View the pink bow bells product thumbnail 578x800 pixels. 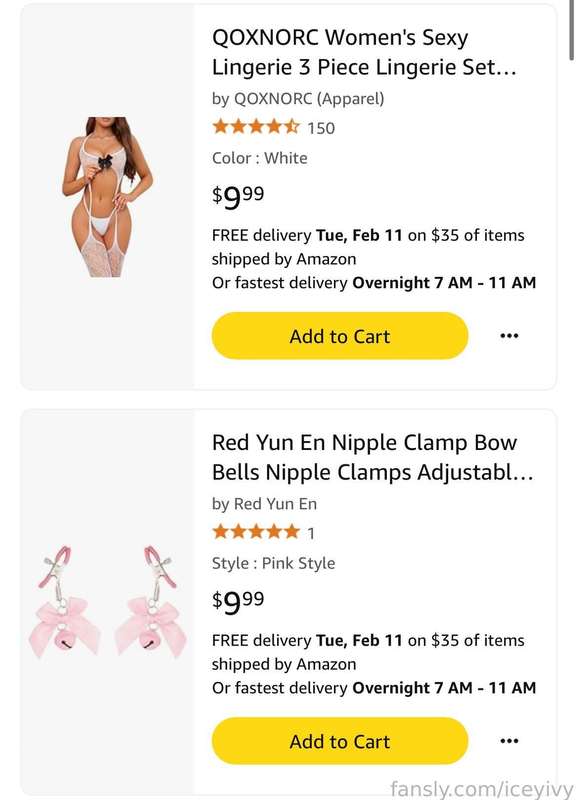(x=107, y=602)
